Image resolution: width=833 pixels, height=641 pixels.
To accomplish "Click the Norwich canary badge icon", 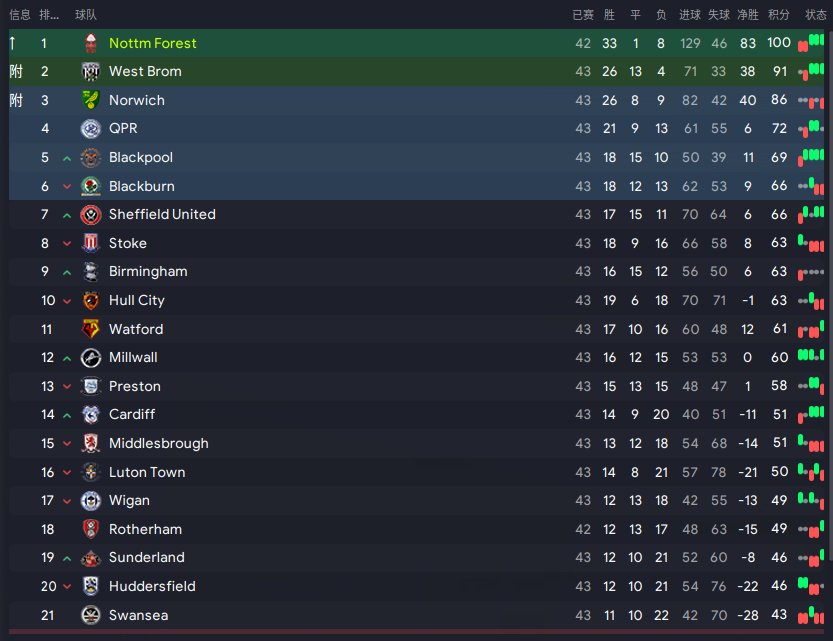I will coord(91,100).
